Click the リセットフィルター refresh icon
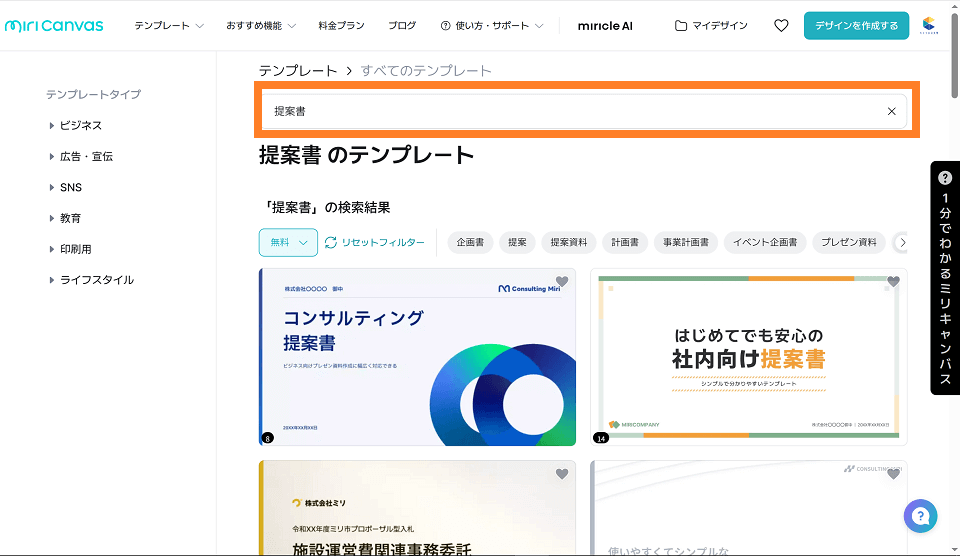Image resolution: width=960 pixels, height=556 pixels. pyautogui.click(x=331, y=242)
